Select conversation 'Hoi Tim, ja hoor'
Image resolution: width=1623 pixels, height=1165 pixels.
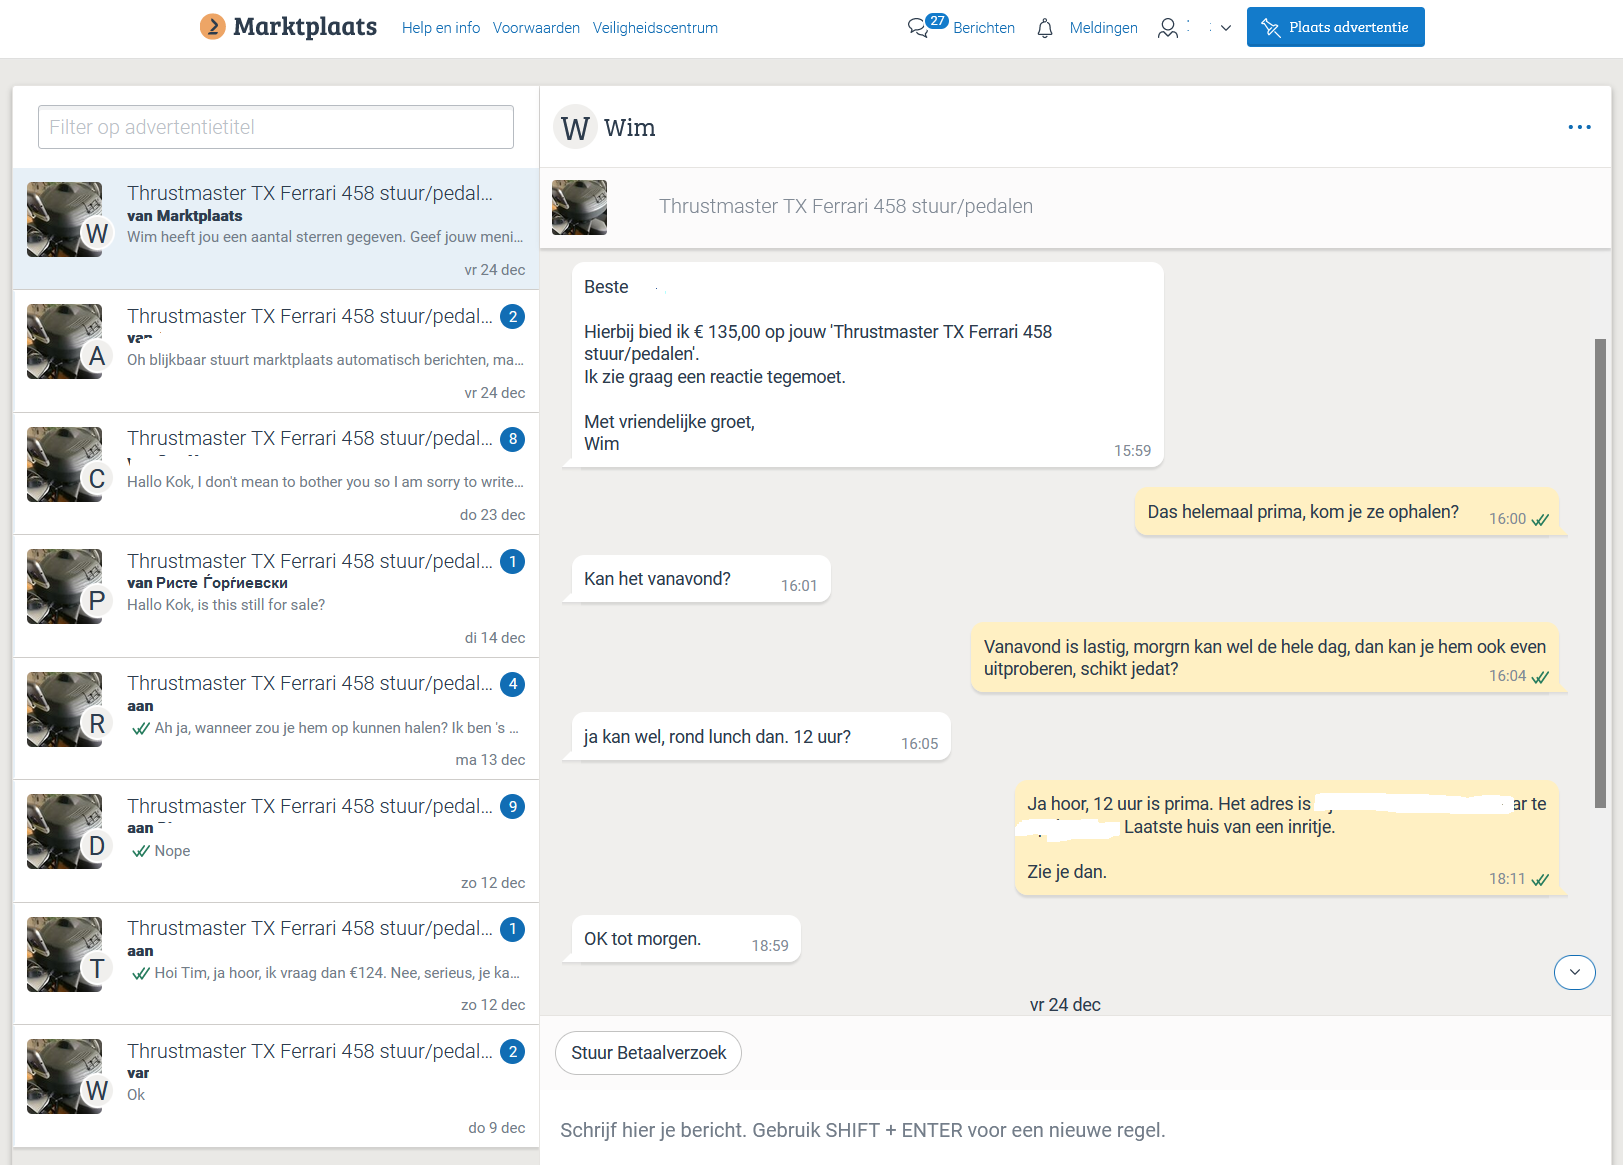(276, 964)
